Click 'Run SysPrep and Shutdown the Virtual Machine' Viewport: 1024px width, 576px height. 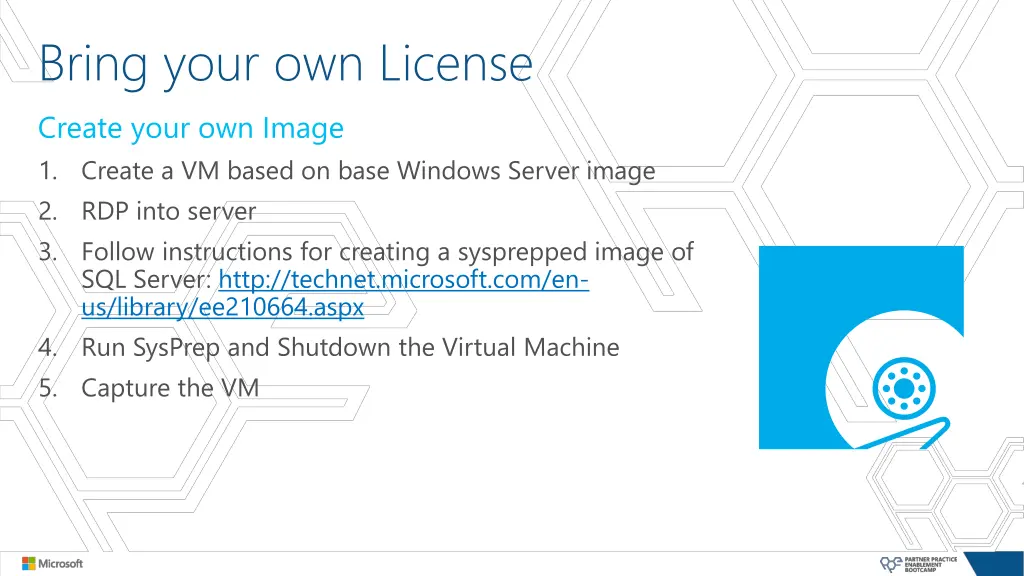point(350,348)
